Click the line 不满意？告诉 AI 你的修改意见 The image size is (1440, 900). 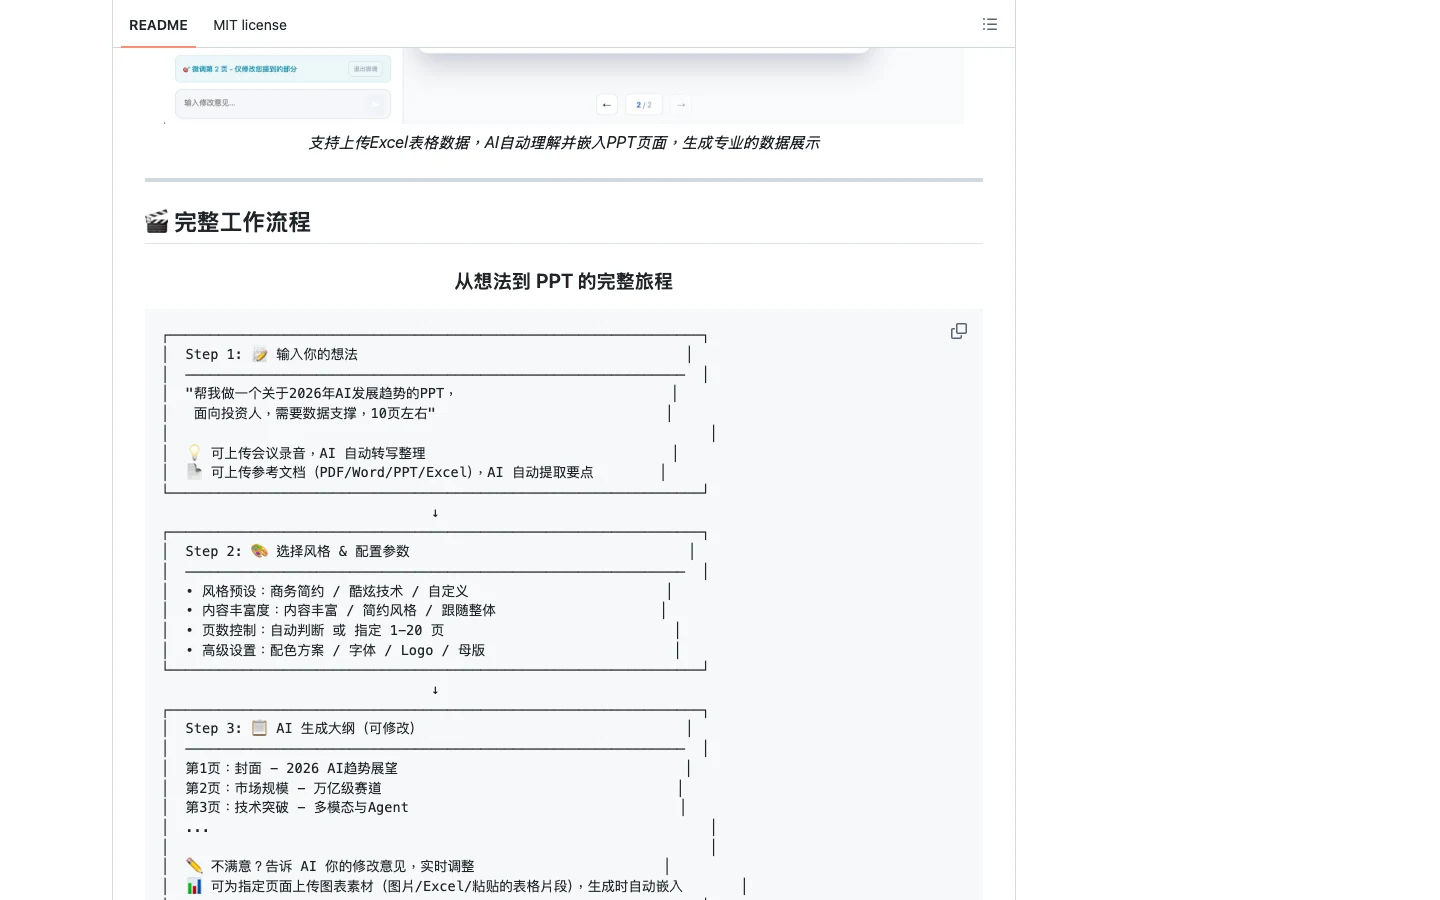click(330, 866)
